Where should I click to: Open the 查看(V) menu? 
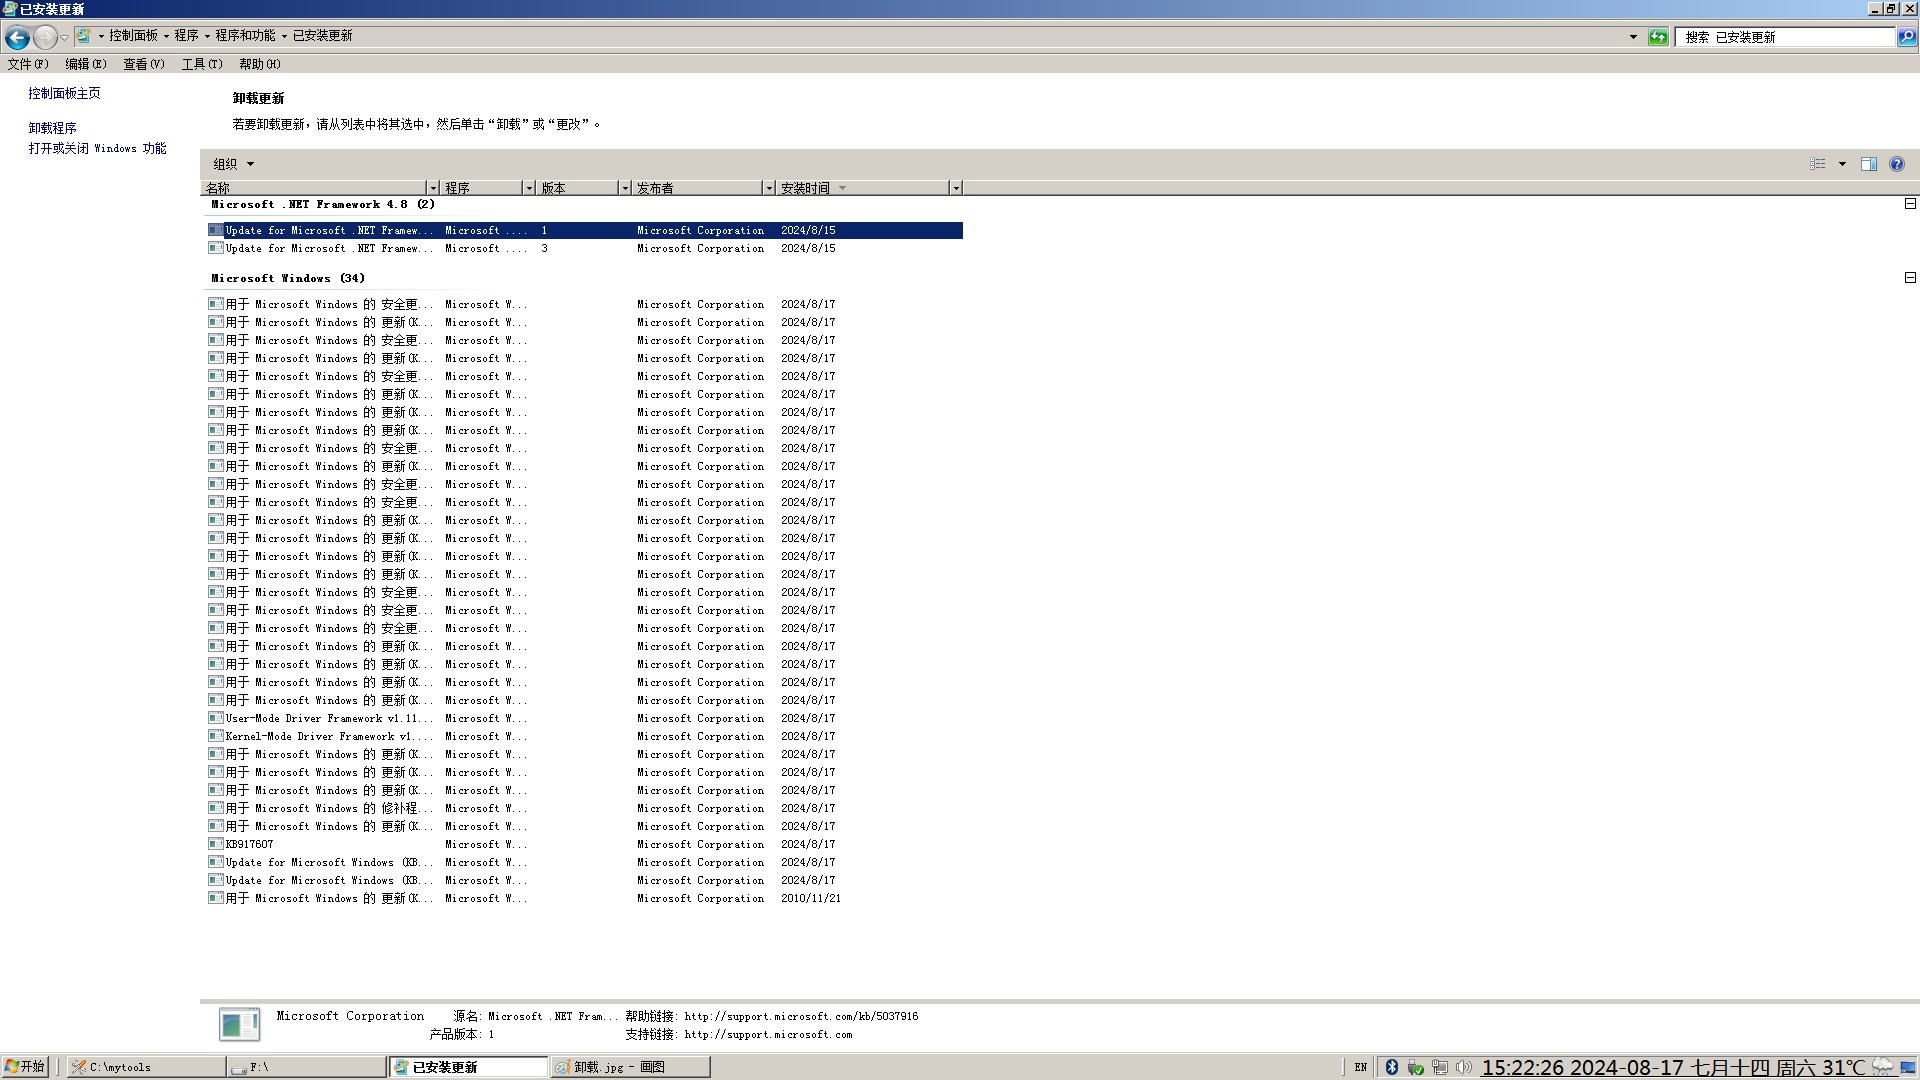(x=144, y=64)
